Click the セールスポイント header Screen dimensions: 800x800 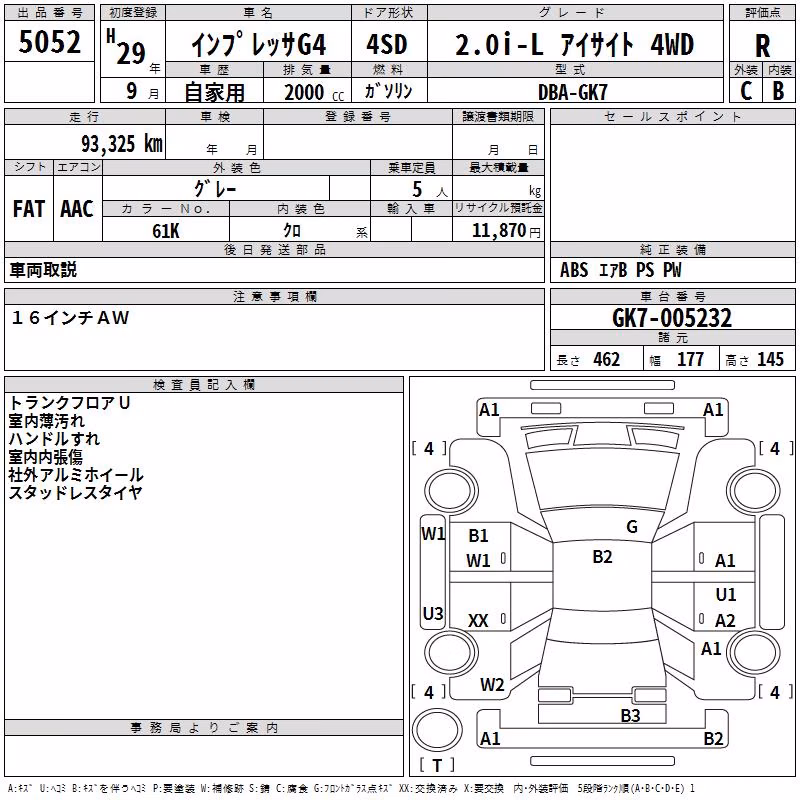point(672,117)
